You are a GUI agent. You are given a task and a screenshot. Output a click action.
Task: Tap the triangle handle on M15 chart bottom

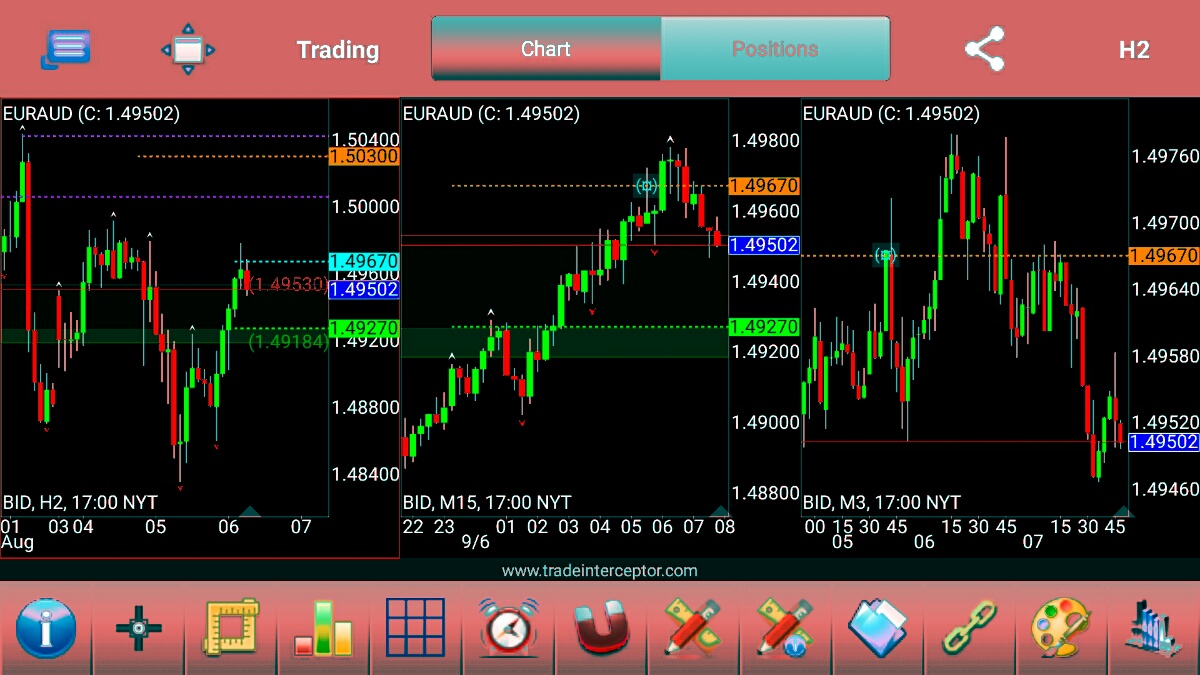tap(719, 511)
